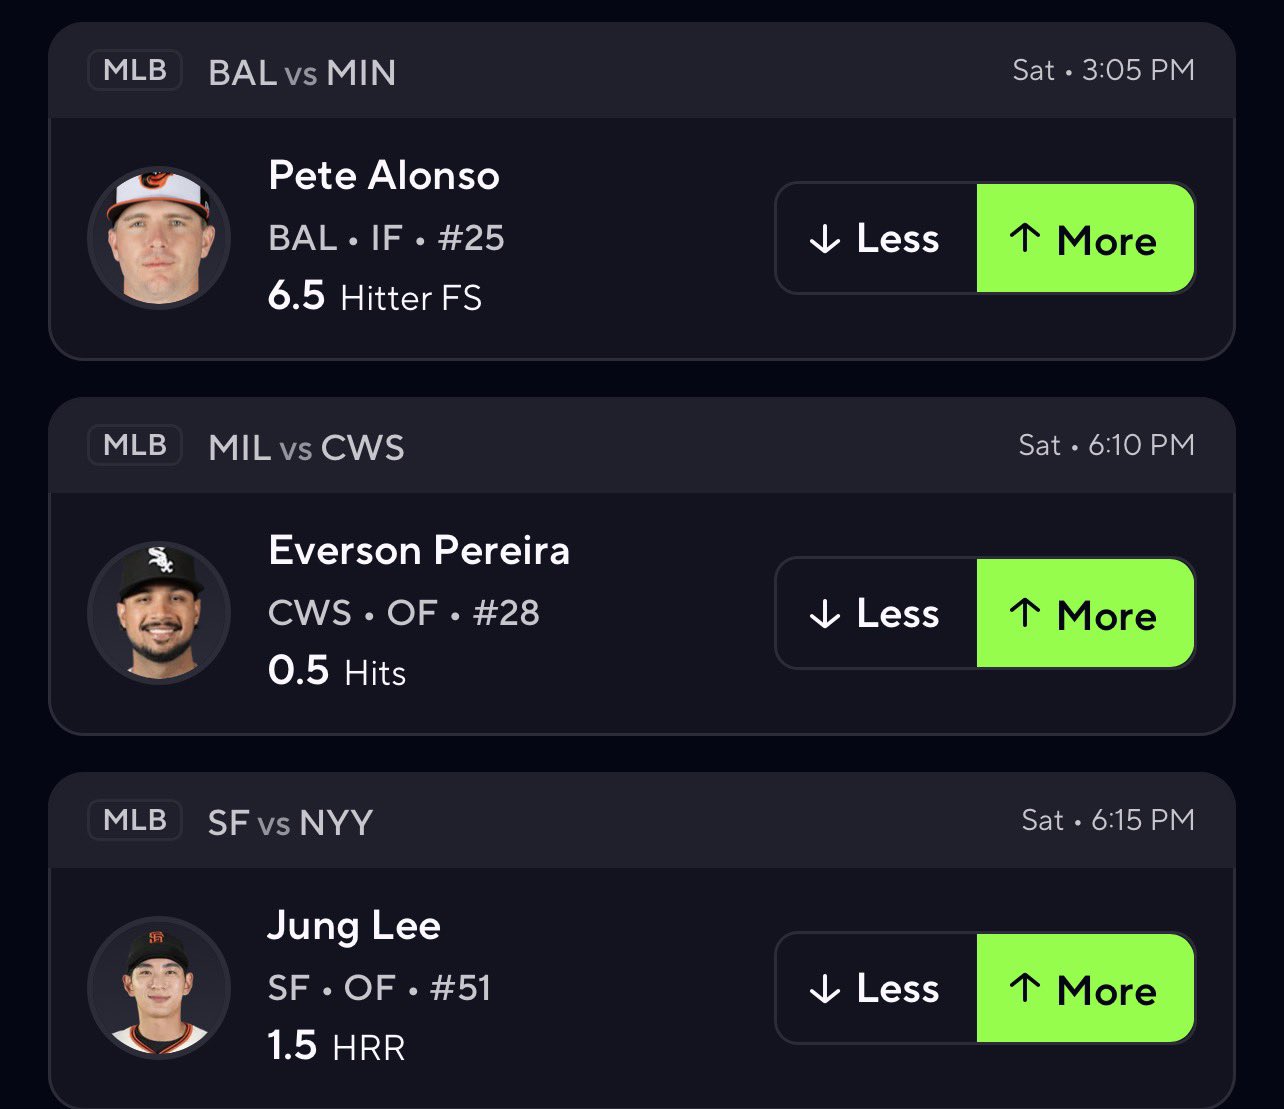Click the Sat 6:15 PM game time
This screenshot has width=1284, height=1109.
click(x=1107, y=821)
